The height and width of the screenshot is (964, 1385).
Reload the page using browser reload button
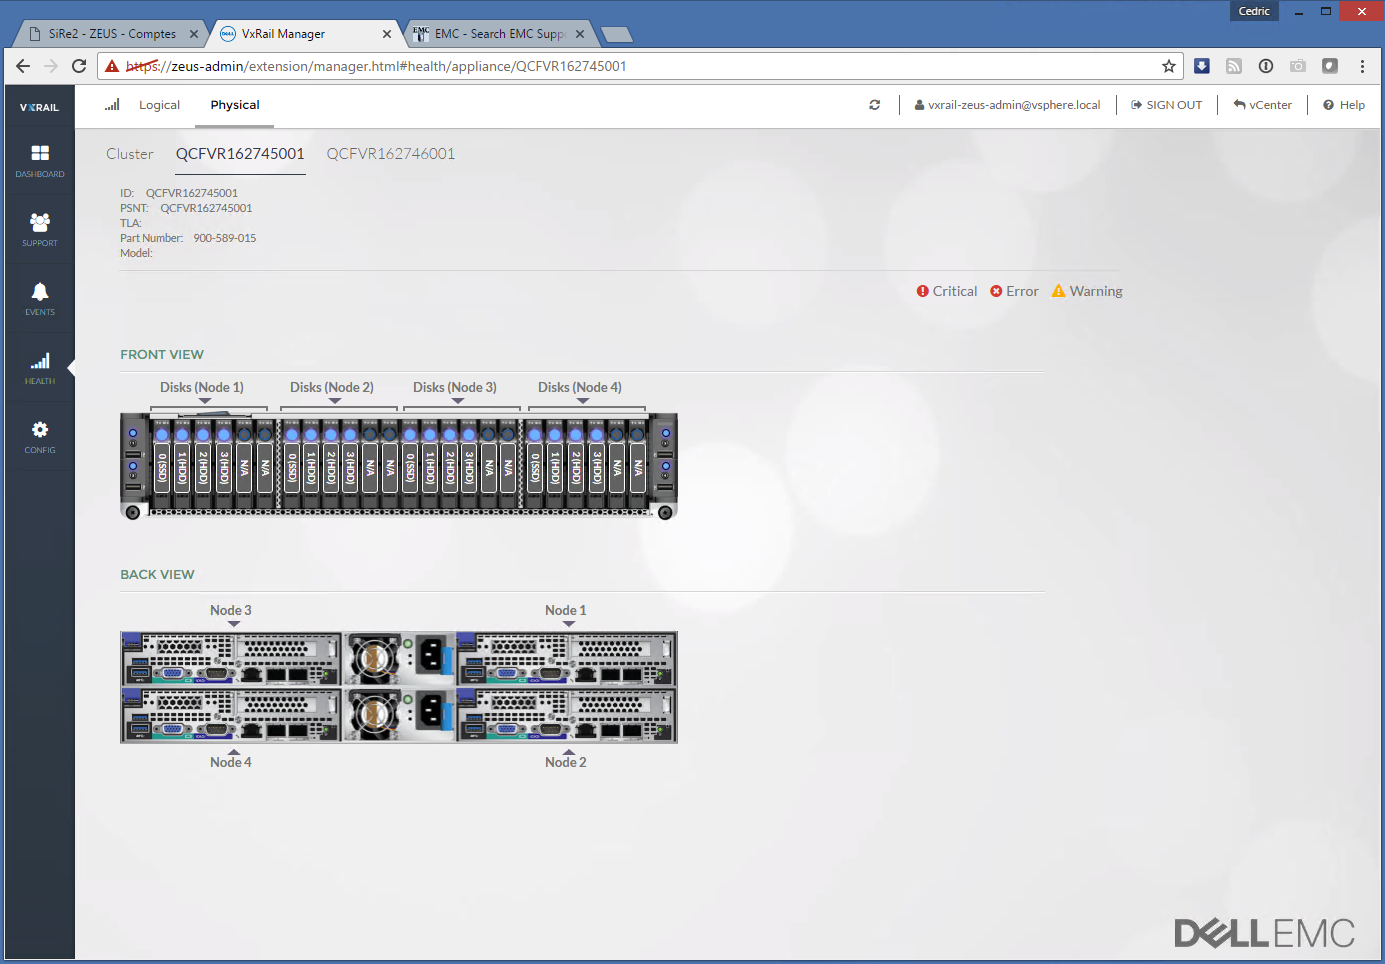click(79, 66)
